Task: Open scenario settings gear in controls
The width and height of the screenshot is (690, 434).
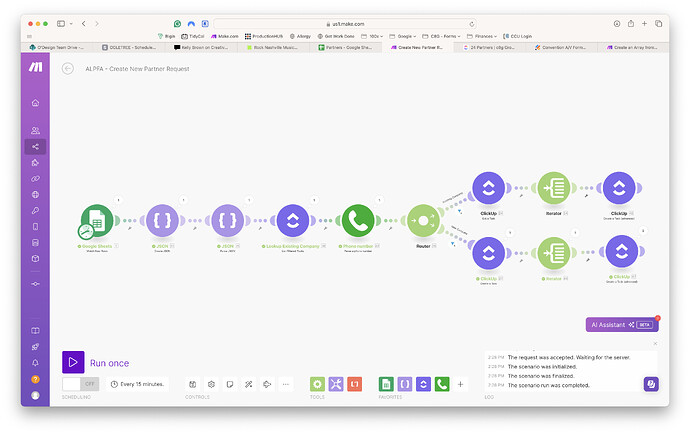Action: 211,384
